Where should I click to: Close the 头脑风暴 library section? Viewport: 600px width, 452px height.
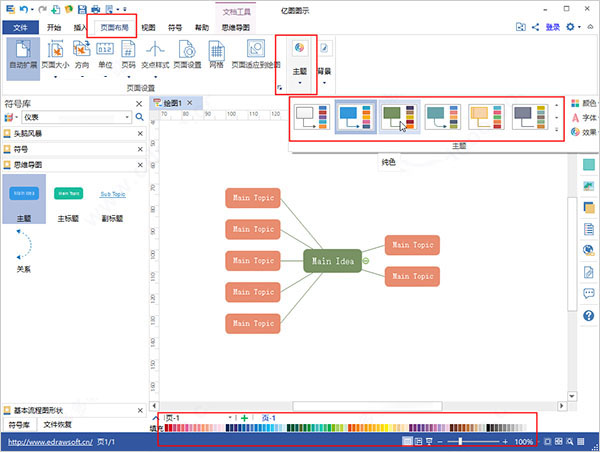click(140, 134)
